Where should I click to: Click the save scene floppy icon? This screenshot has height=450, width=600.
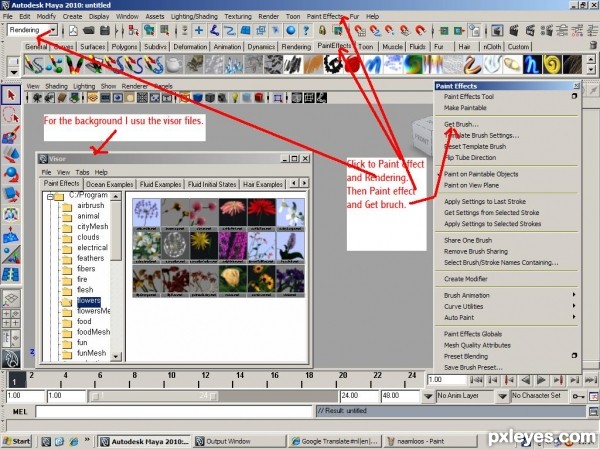(105, 30)
